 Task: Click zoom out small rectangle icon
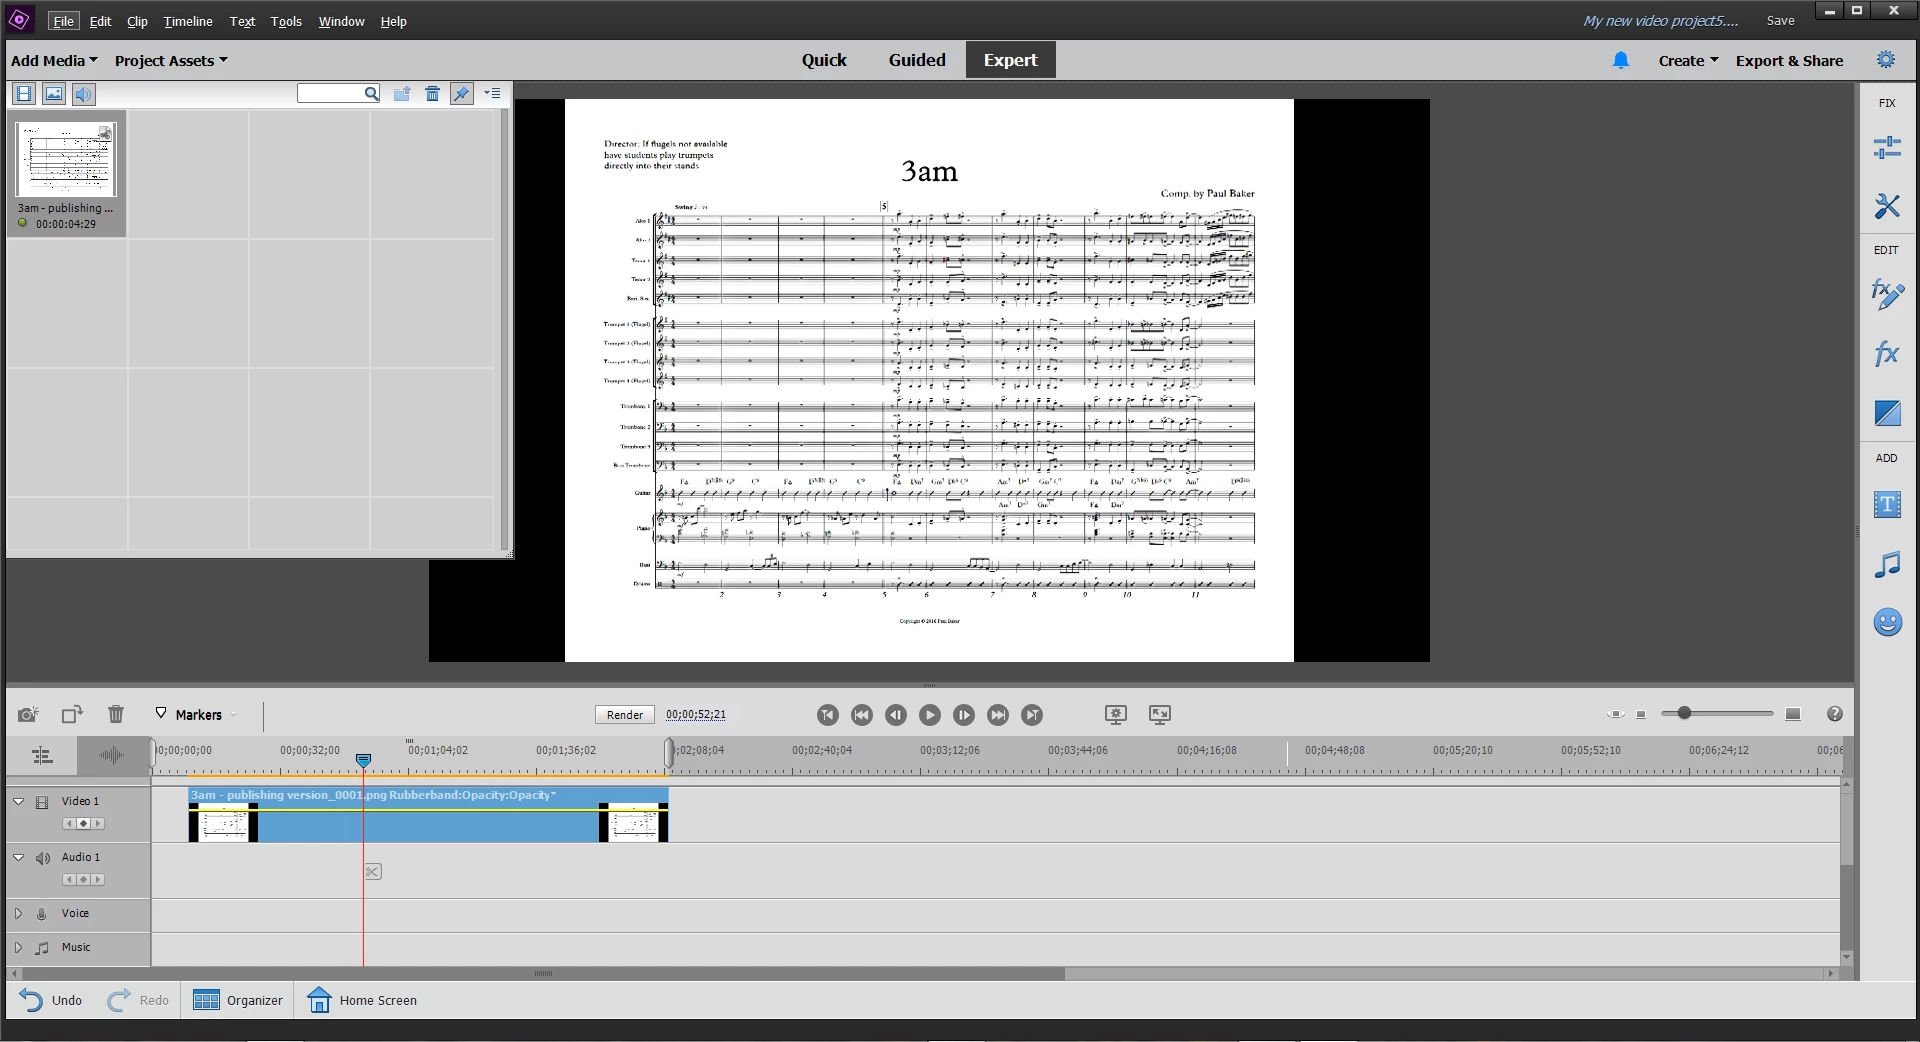(1641, 714)
